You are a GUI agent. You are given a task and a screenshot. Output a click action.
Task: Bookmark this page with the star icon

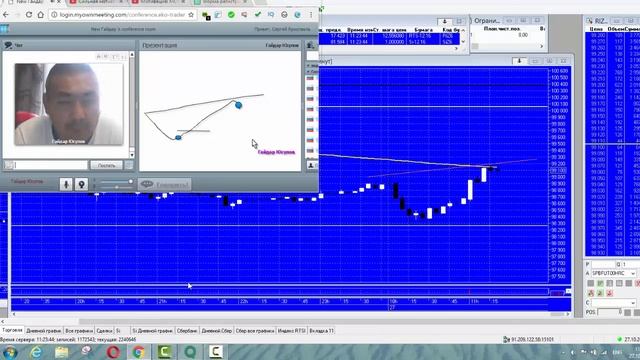191,15
